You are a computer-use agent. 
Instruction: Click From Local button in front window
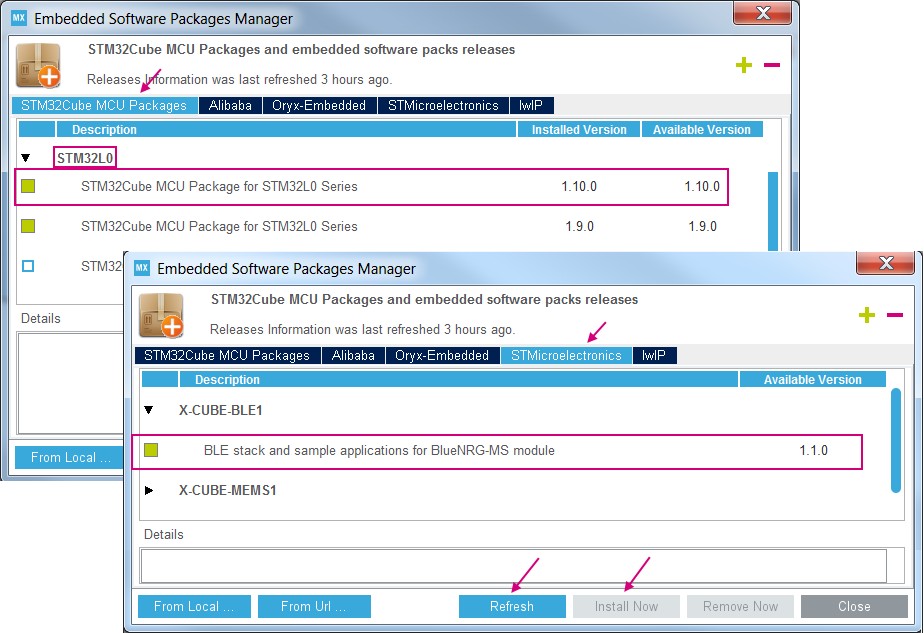pyautogui.click(x=194, y=606)
